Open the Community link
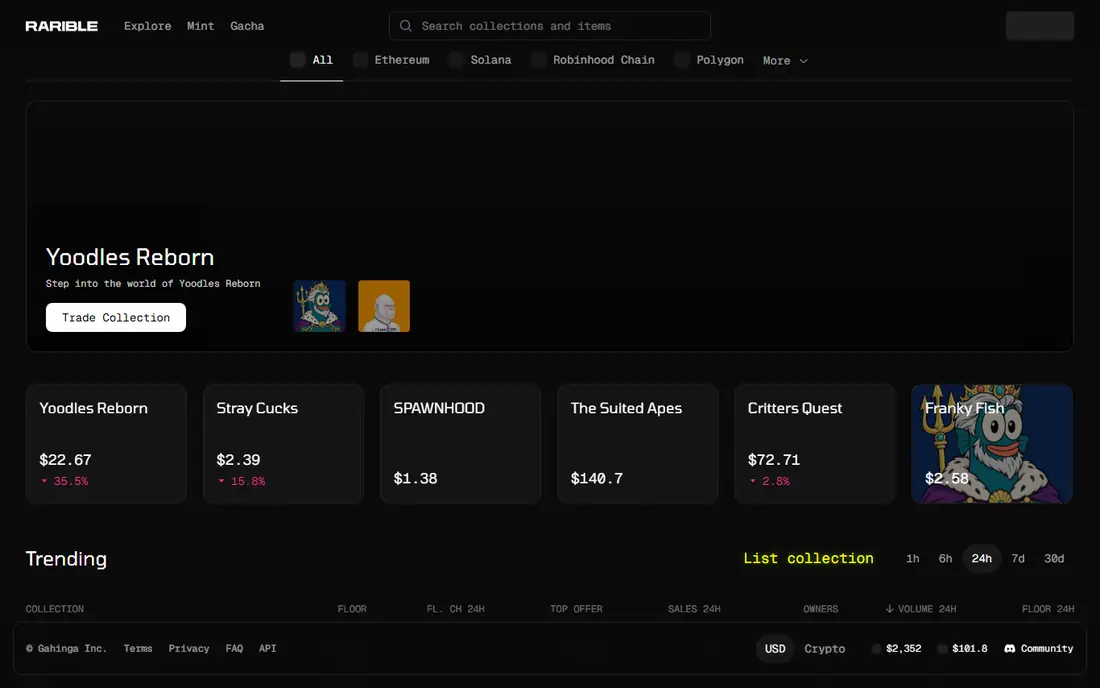1100x688 pixels. 1039,649
